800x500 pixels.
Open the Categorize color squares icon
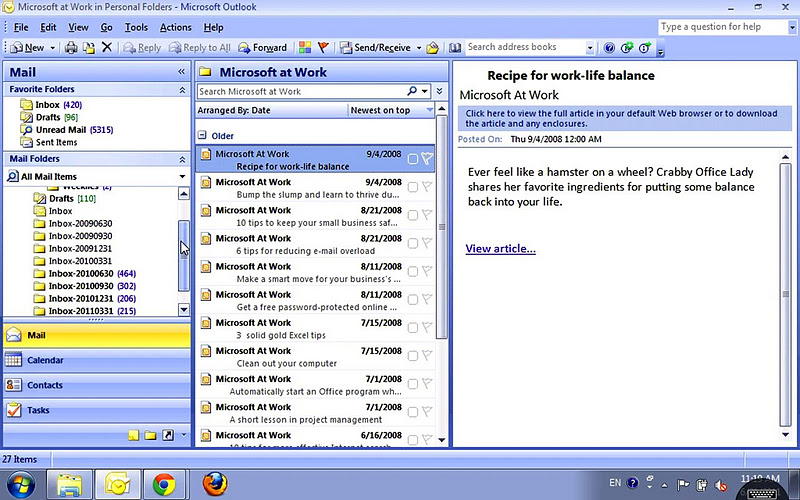(x=305, y=47)
